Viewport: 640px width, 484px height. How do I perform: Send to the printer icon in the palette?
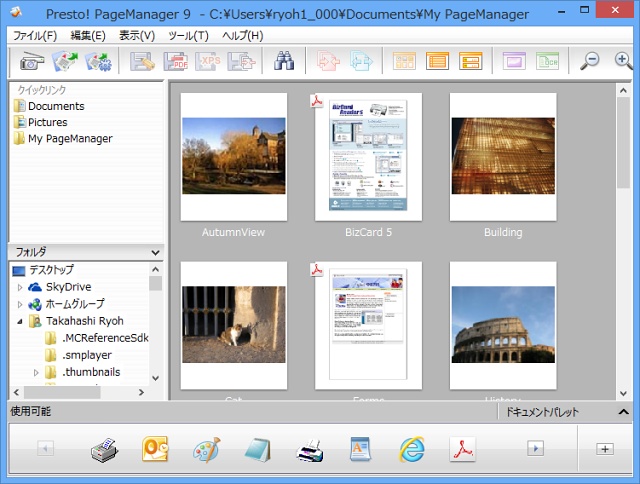pyautogui.click(x=309, y=451)
